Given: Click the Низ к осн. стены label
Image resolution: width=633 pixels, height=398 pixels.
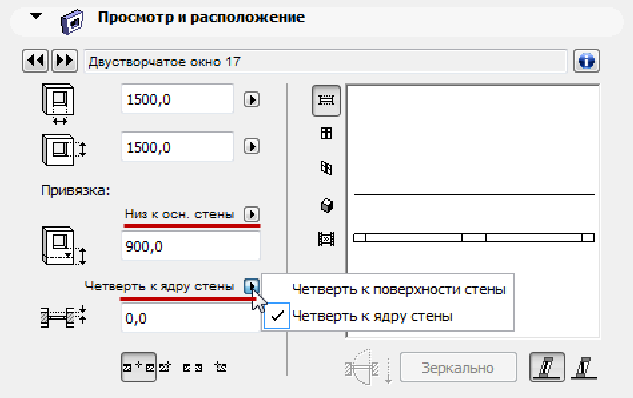Looking at the screenshot, I should [179, 214].
